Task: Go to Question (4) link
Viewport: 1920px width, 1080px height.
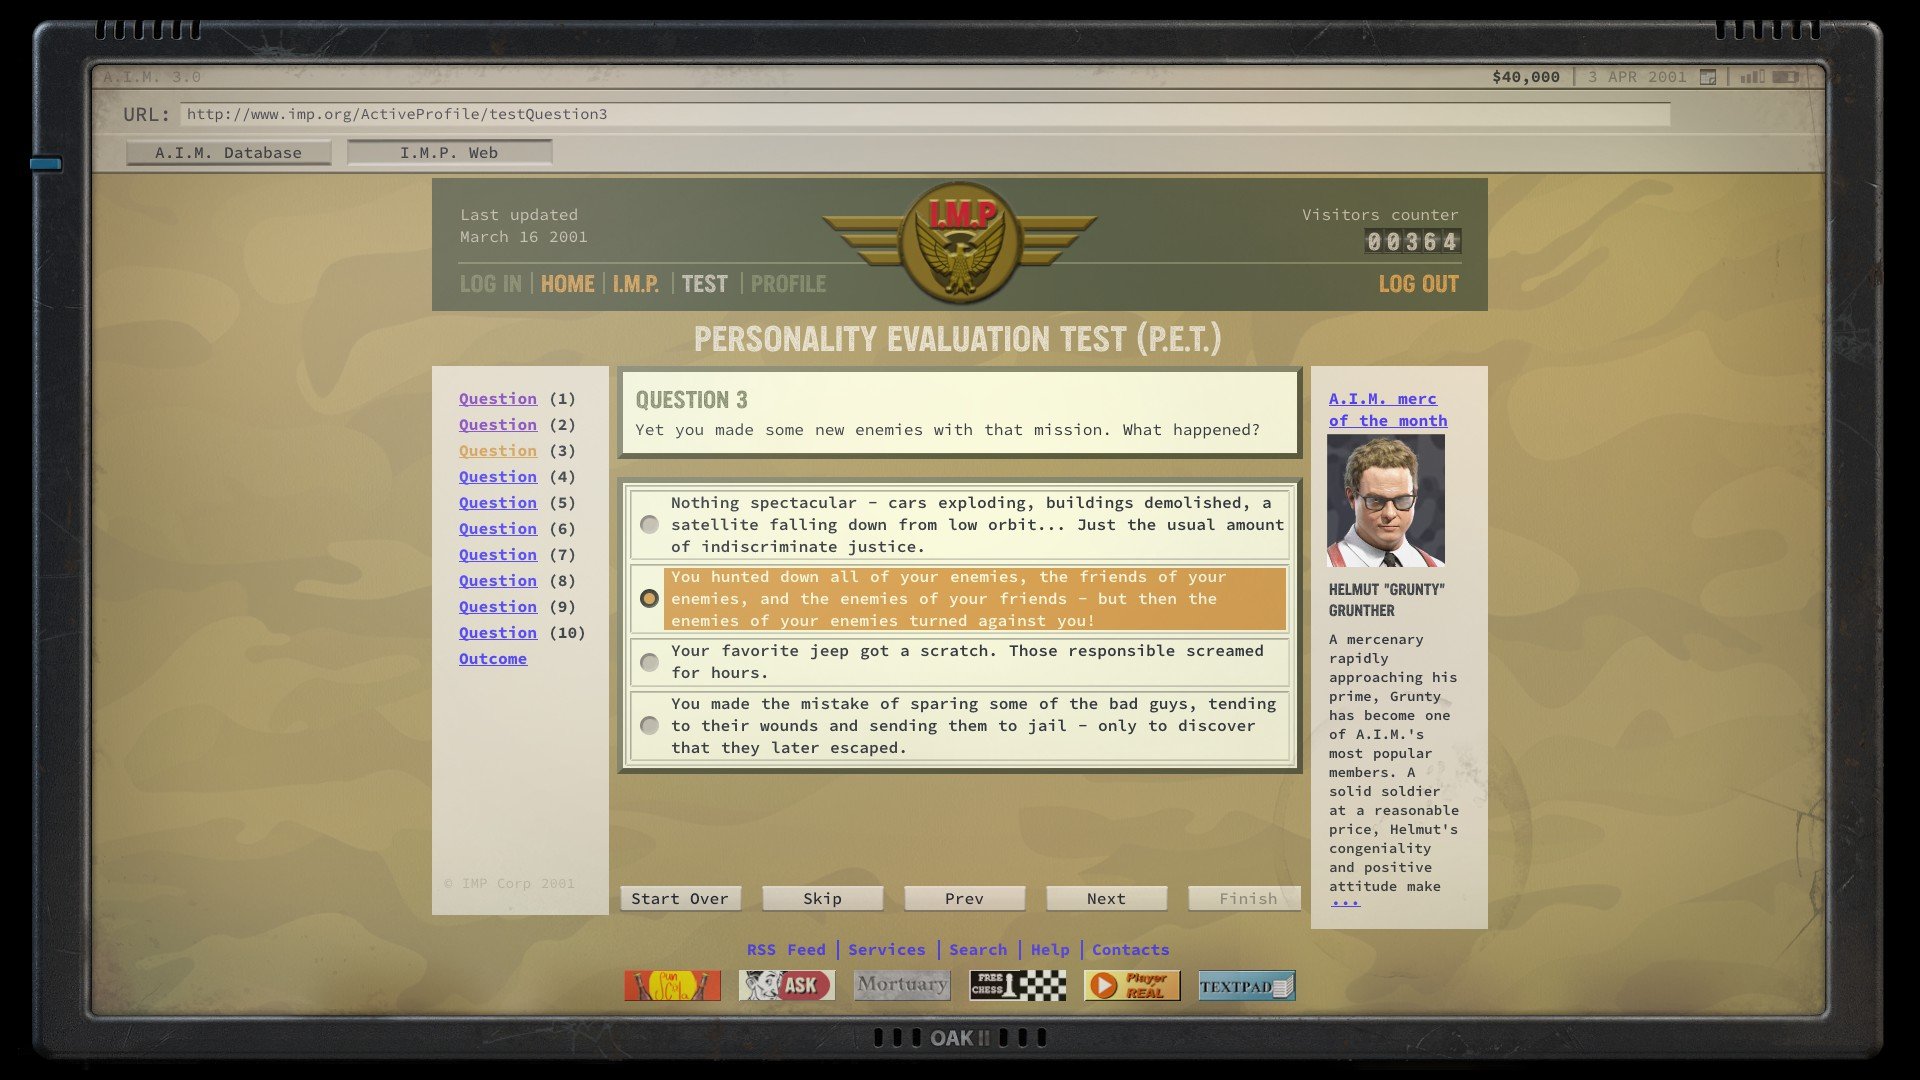Action: click(x=498, y=477)
